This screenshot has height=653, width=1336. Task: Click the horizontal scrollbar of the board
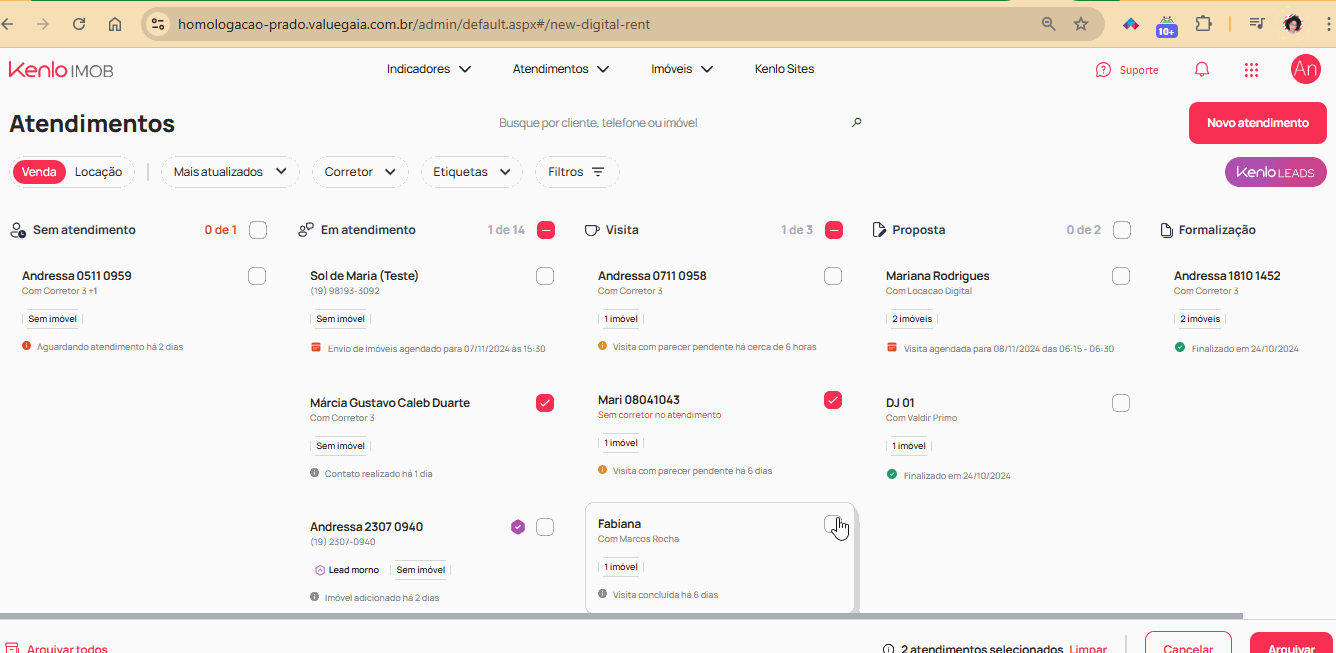pos(620,616)
